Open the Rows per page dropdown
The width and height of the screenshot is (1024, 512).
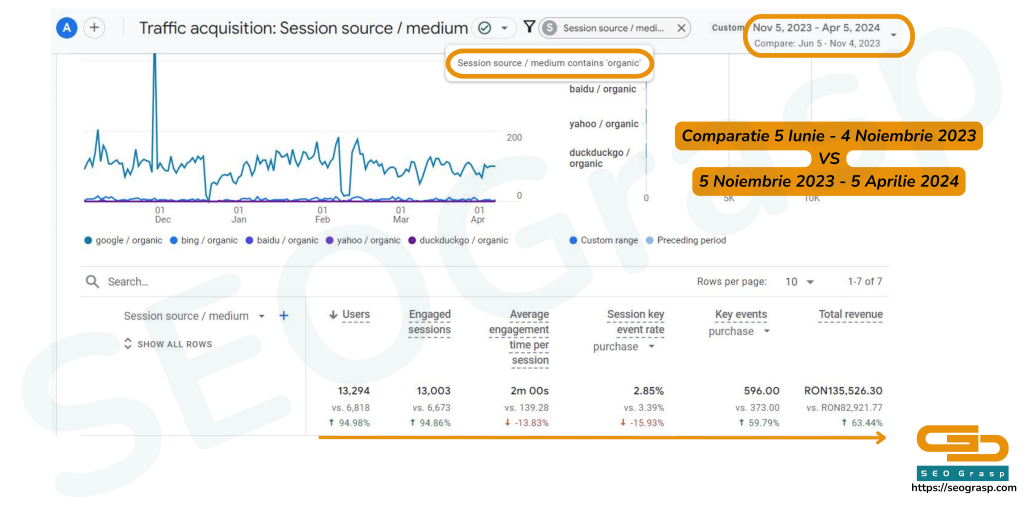click(x=799, y=282)
